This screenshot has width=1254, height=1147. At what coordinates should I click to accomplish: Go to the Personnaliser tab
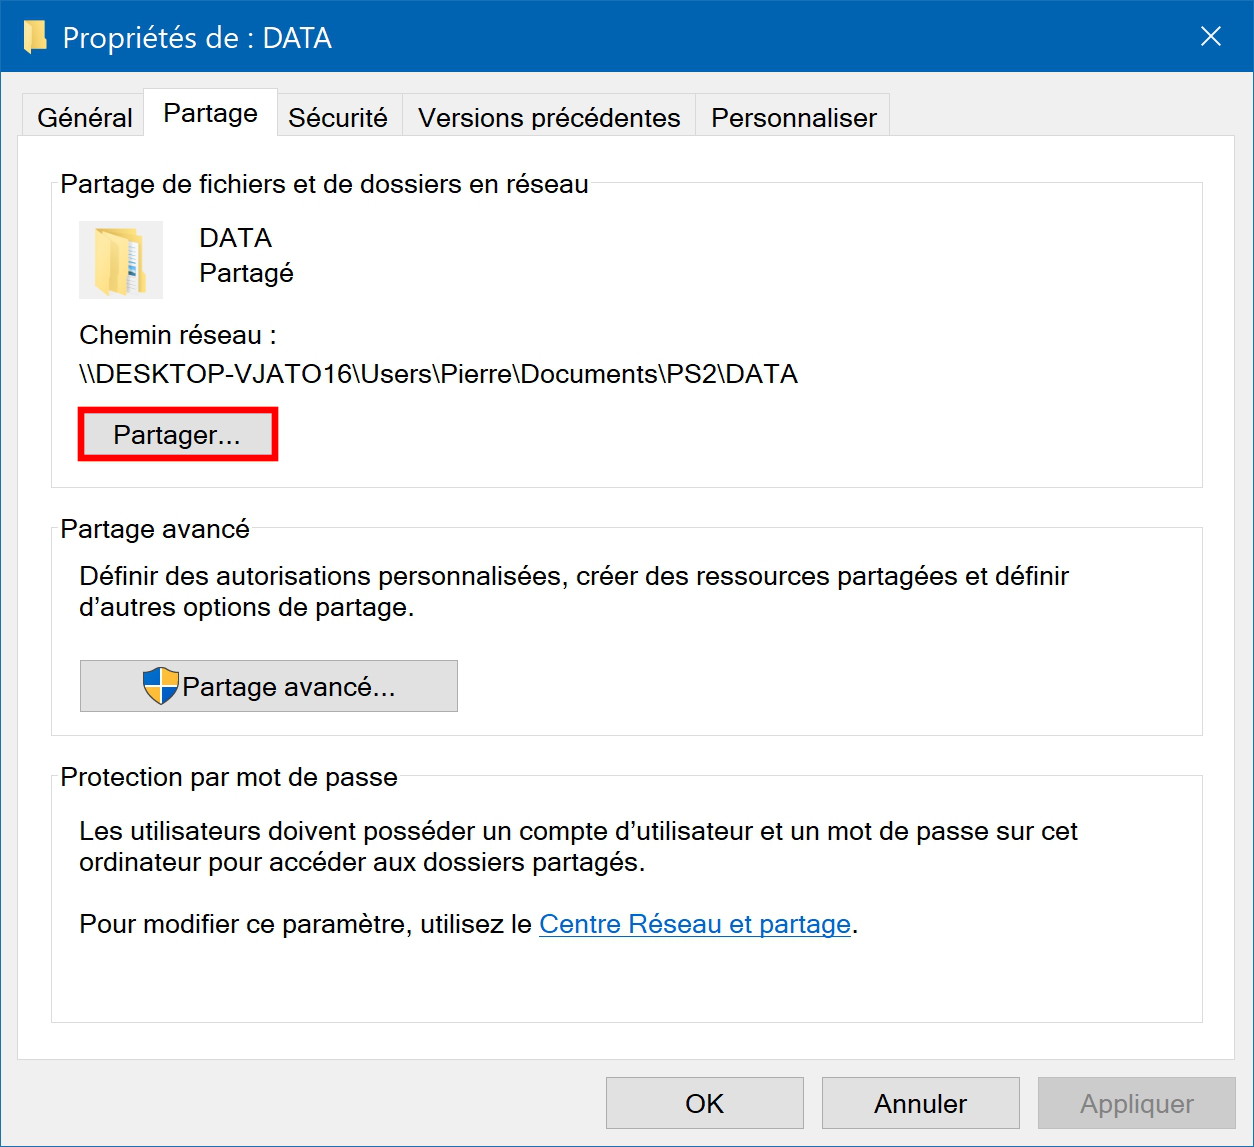pos(793,117)
